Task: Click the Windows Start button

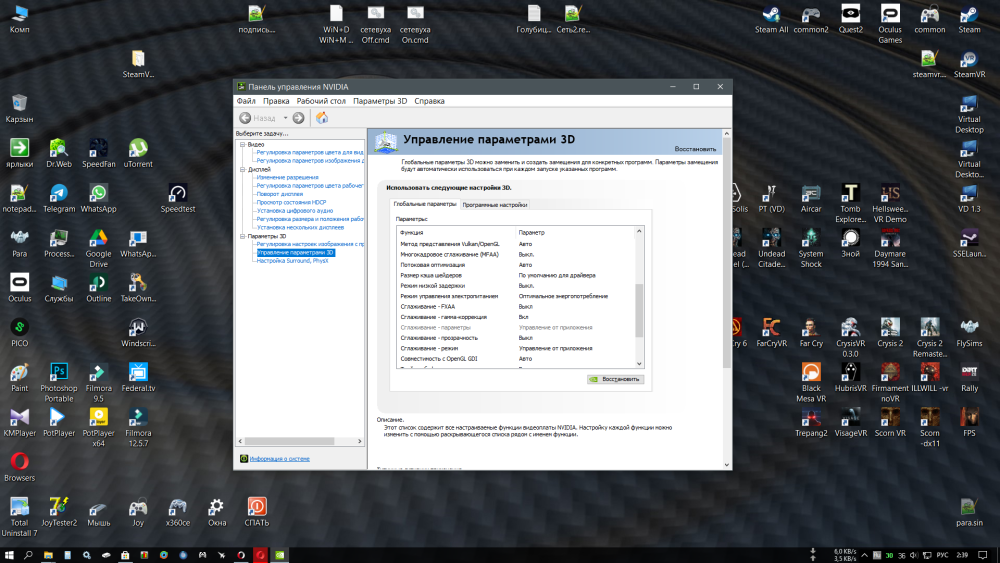Action: [10, 554]
